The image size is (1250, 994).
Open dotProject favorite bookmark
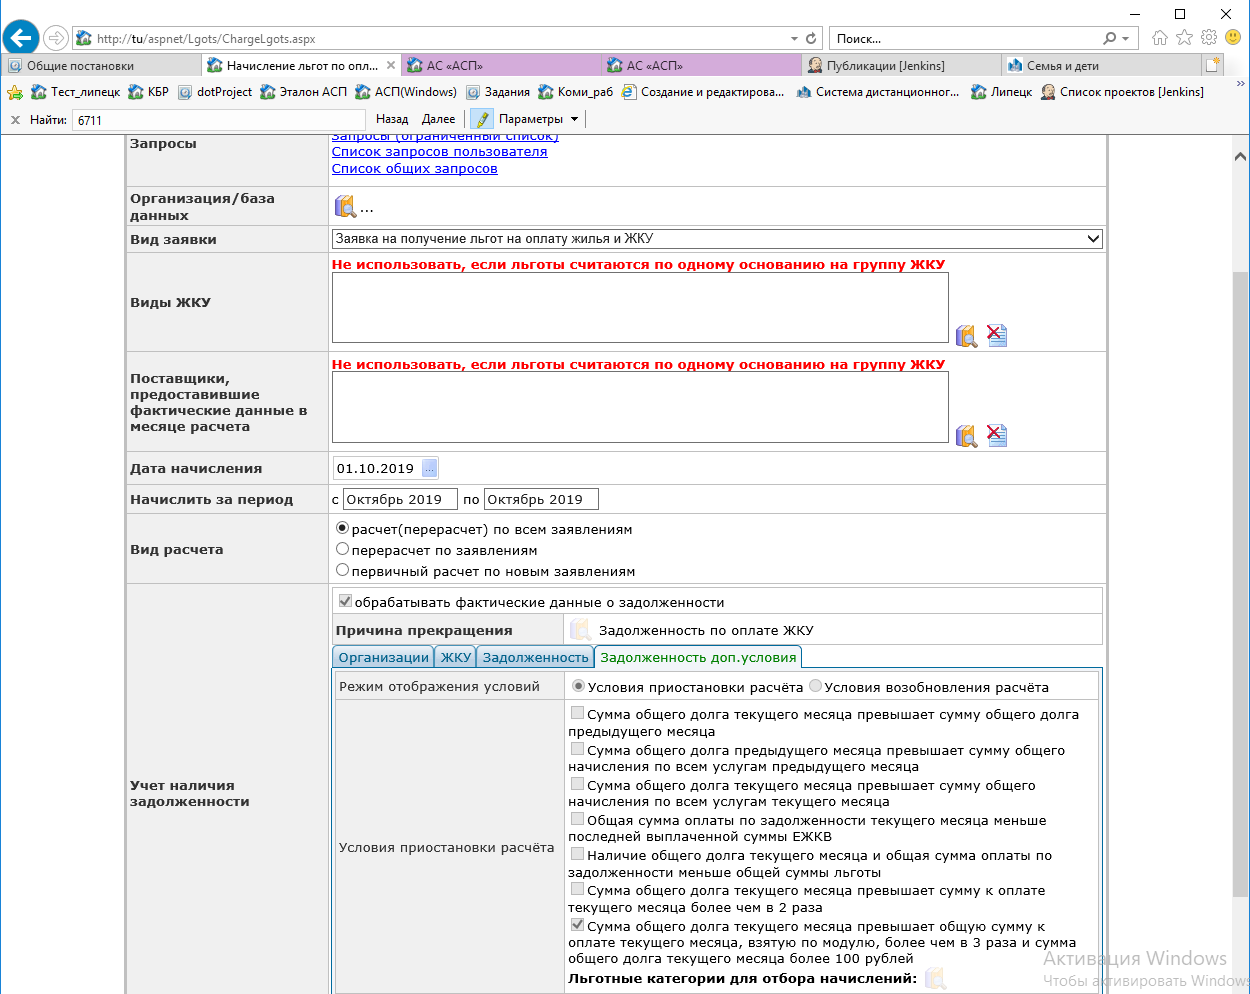pos(215,92)
